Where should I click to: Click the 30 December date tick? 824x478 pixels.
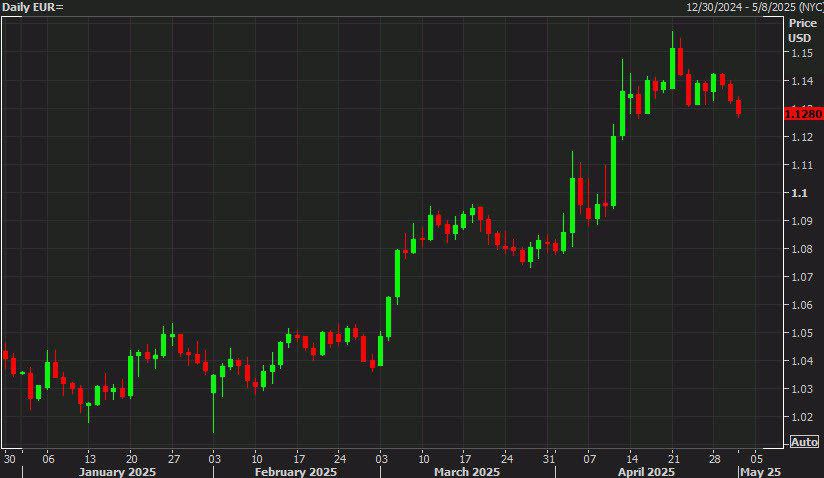(x=9, y=459)
